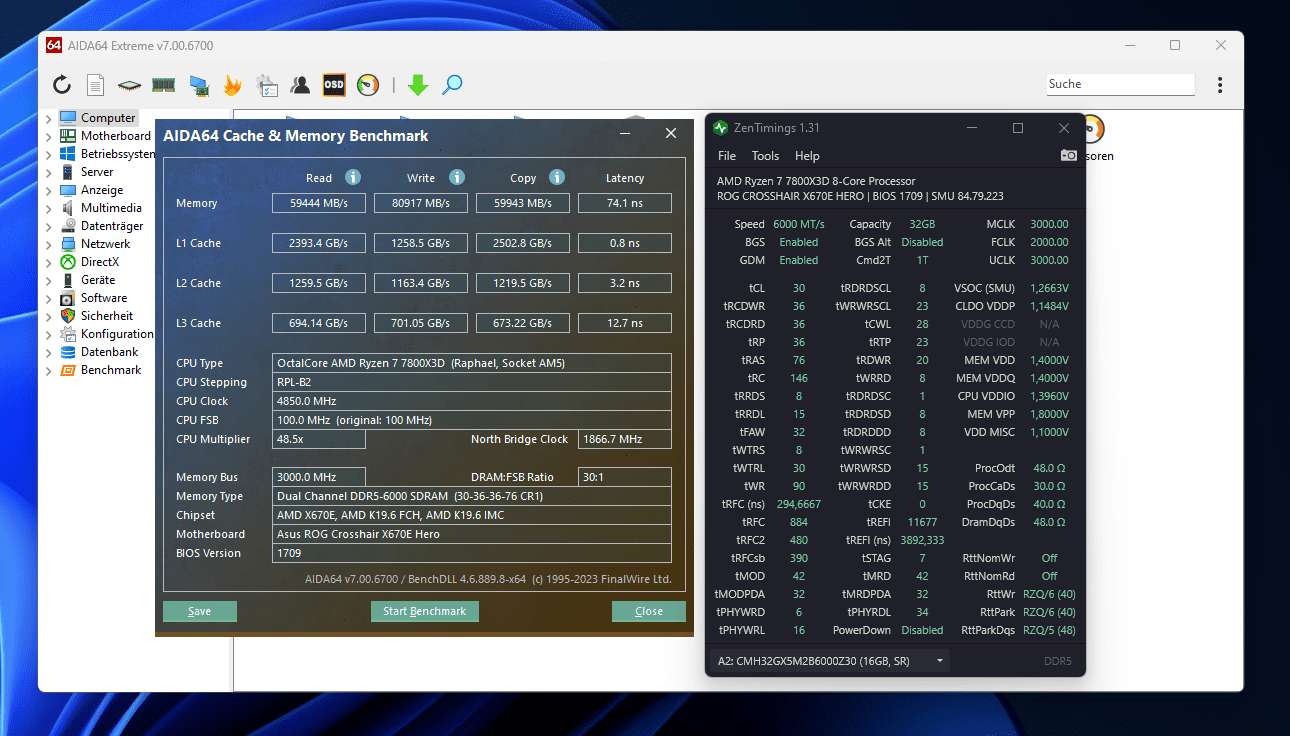Expand the Computer tree node arrow

click(48, 118)
